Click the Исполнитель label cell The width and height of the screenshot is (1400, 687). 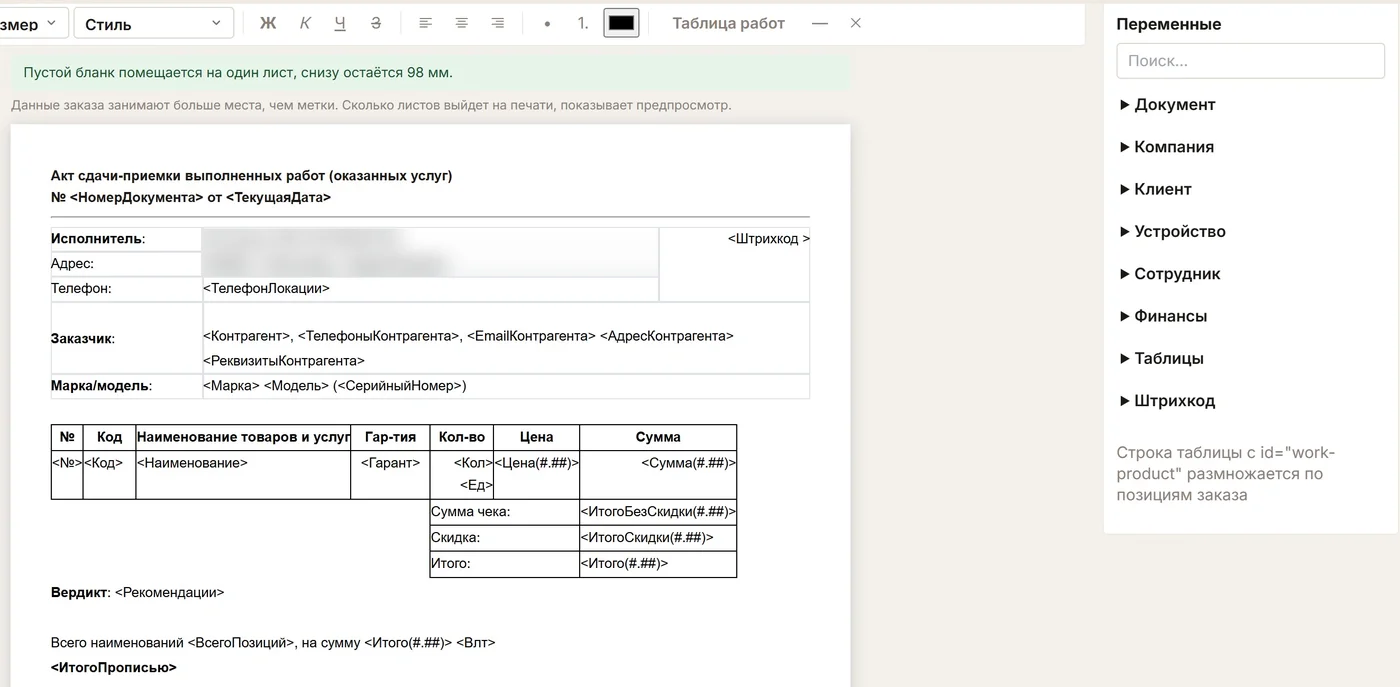127,239
